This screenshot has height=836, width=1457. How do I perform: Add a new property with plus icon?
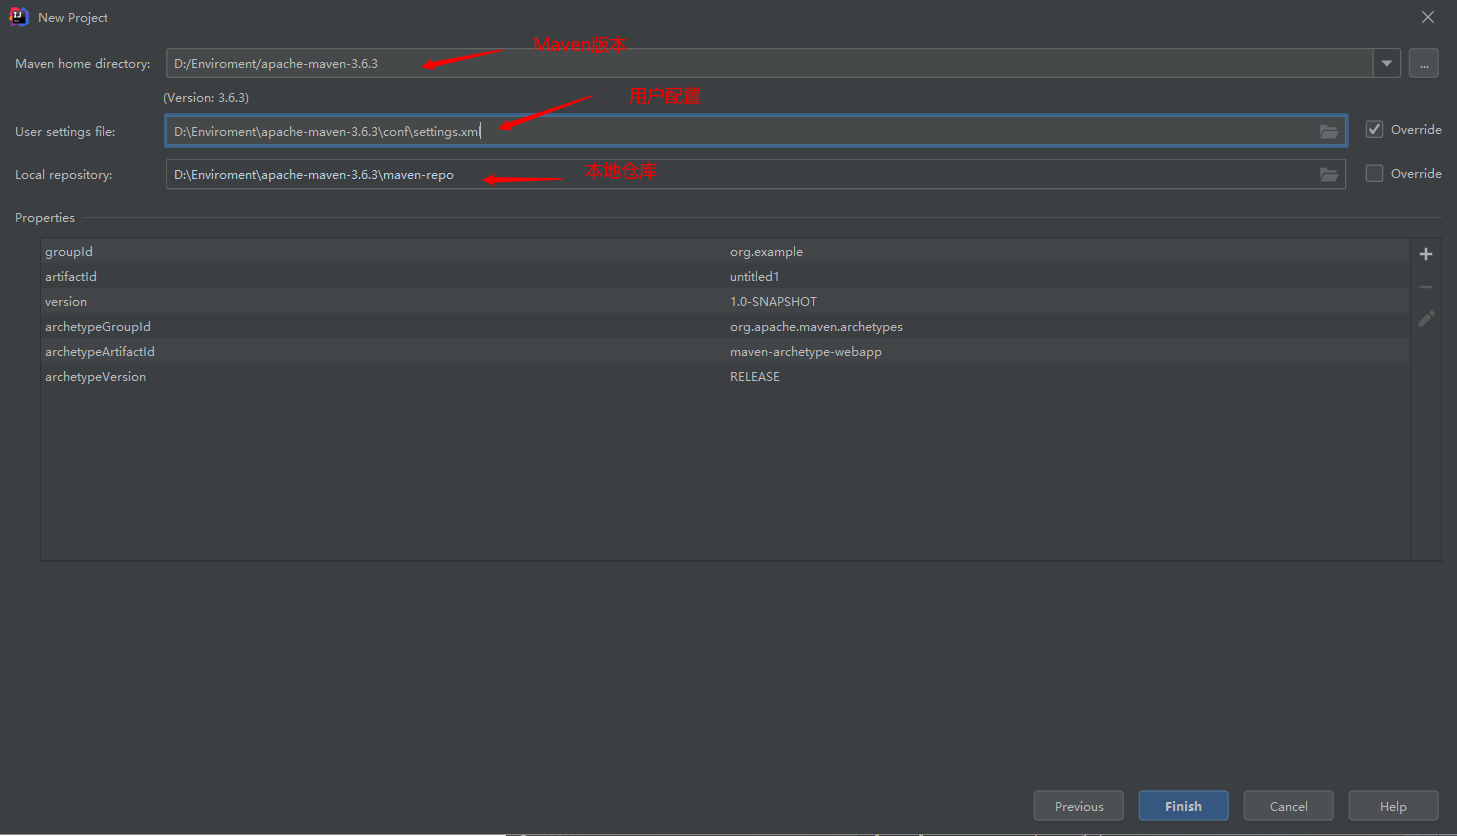[x=1426, y=254]
